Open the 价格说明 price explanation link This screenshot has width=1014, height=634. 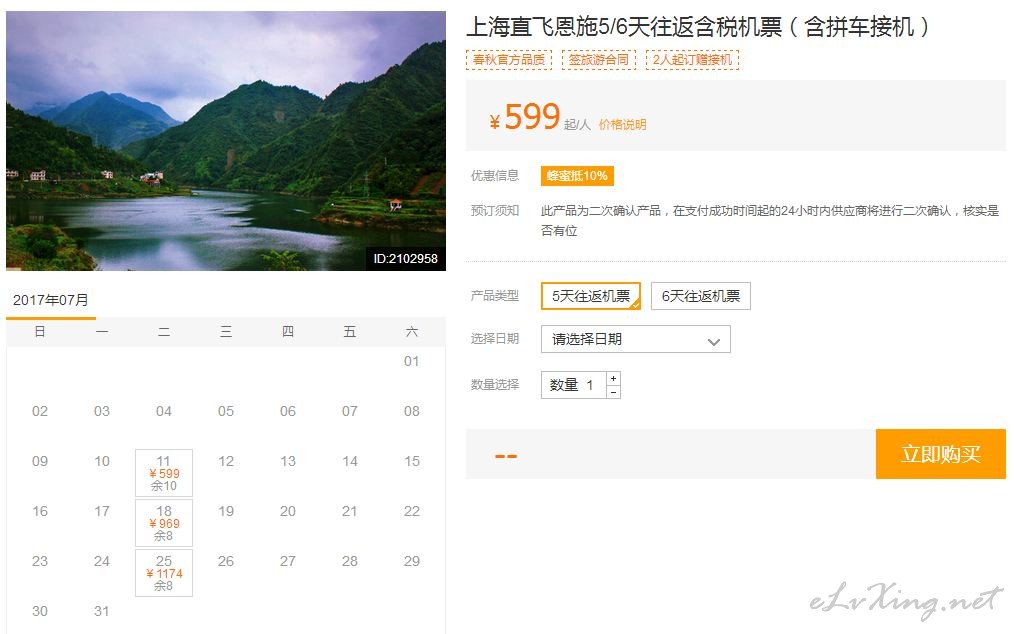[622, 124]
